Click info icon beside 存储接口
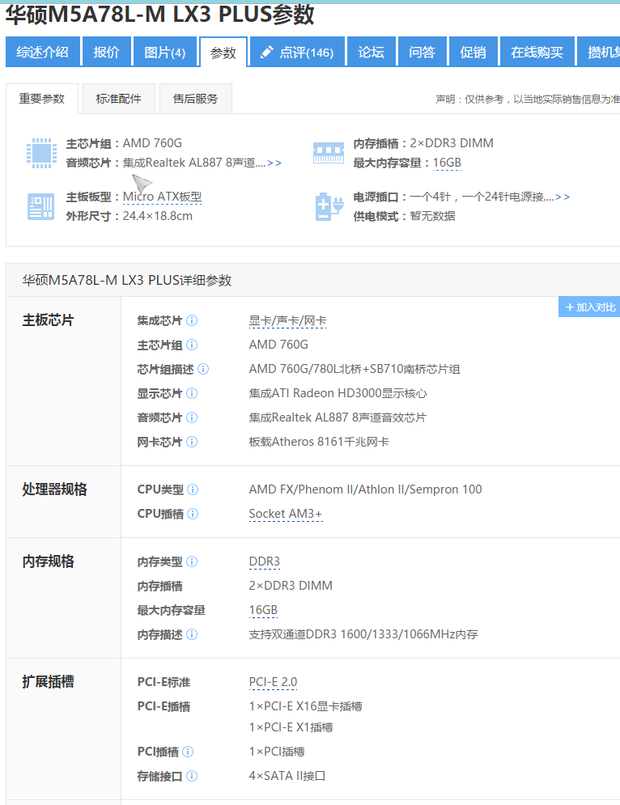 pos(192,776)
